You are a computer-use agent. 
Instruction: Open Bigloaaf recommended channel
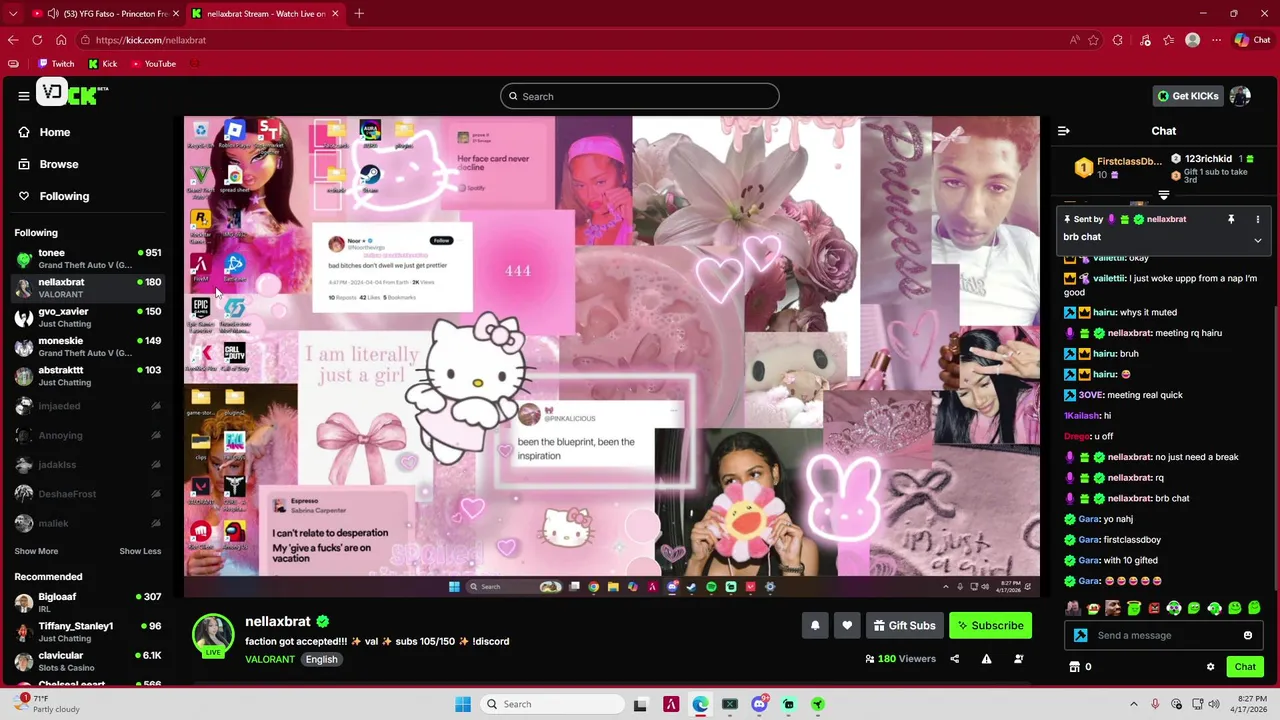point(88,602)
